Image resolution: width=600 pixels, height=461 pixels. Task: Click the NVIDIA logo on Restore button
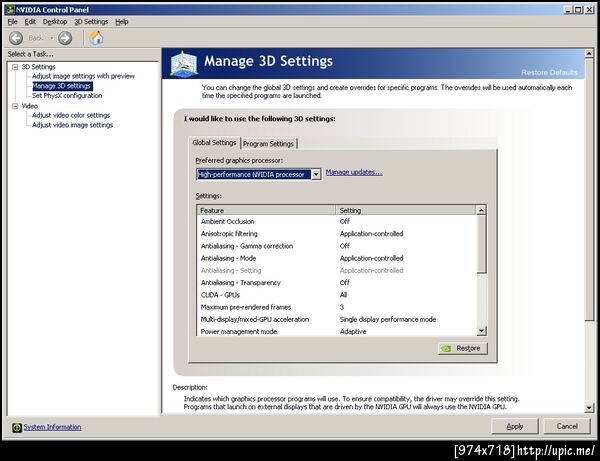click(x=446, y=348)
